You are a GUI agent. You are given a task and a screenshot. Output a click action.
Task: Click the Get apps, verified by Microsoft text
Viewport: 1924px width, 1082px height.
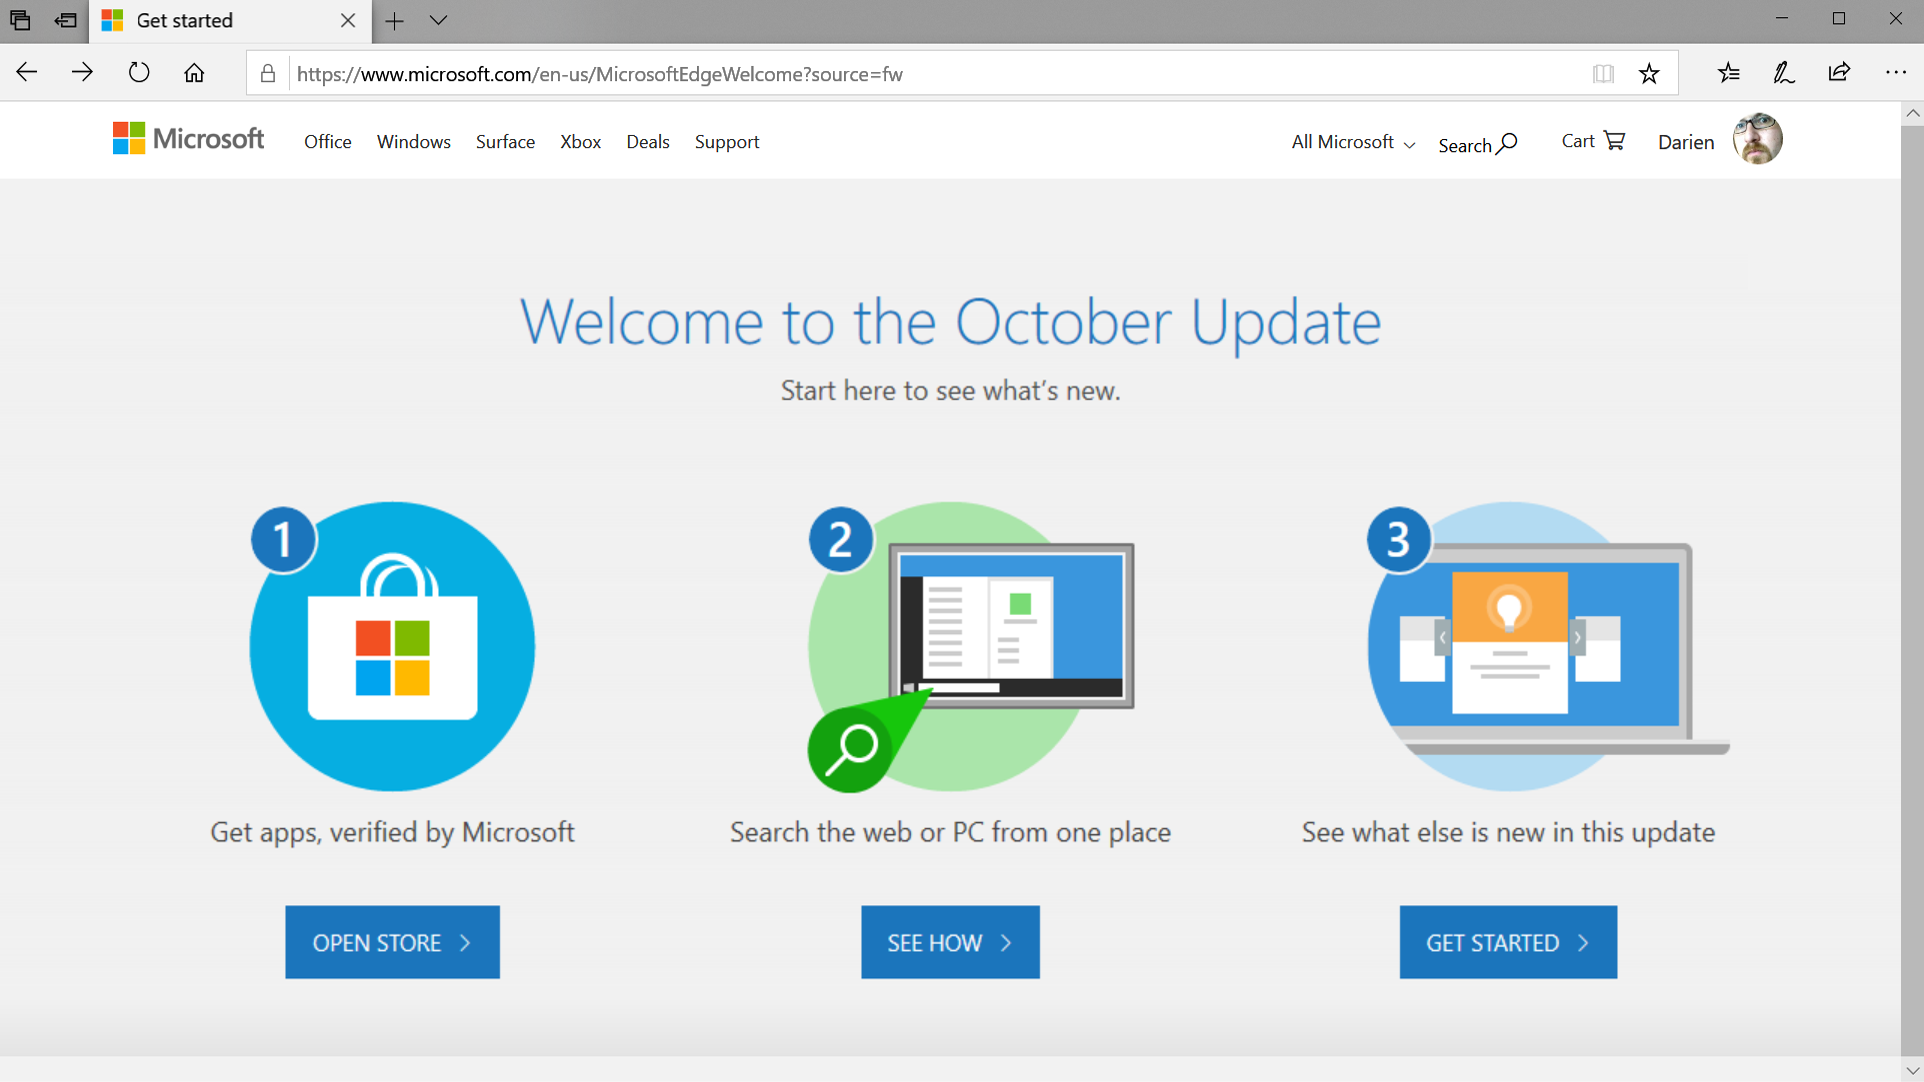pyautogui.click(x=392, y=832)
